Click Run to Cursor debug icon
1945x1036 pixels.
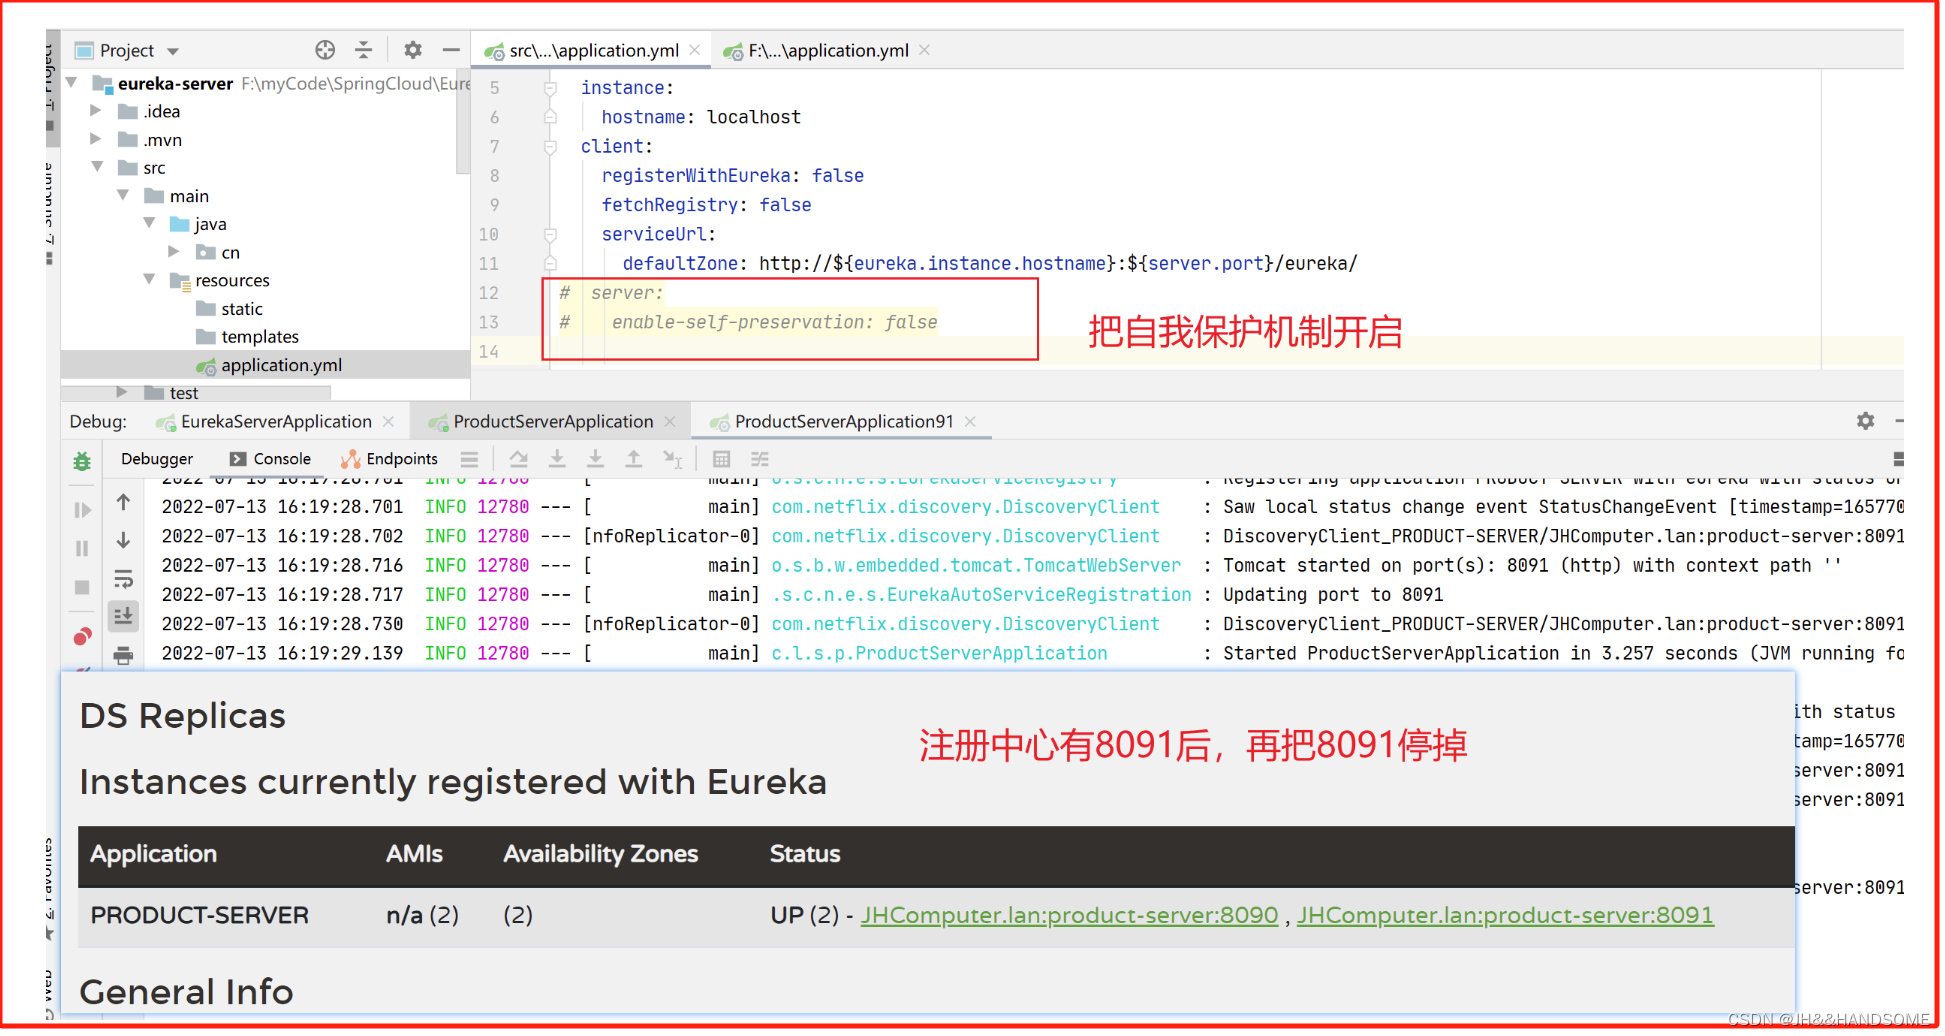tap(673, 459)
